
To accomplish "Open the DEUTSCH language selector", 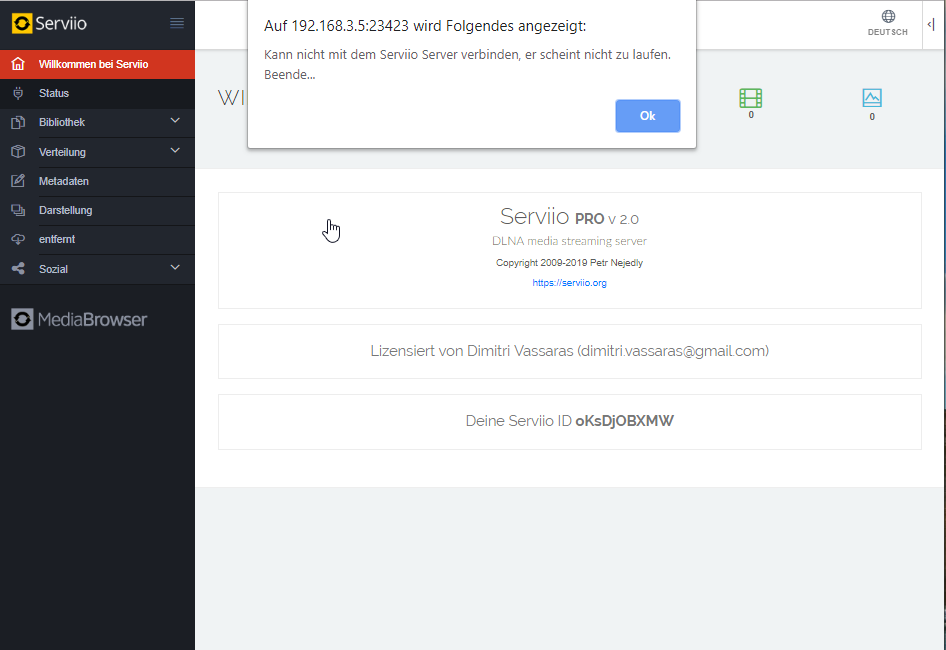I will tap(887, 24).
